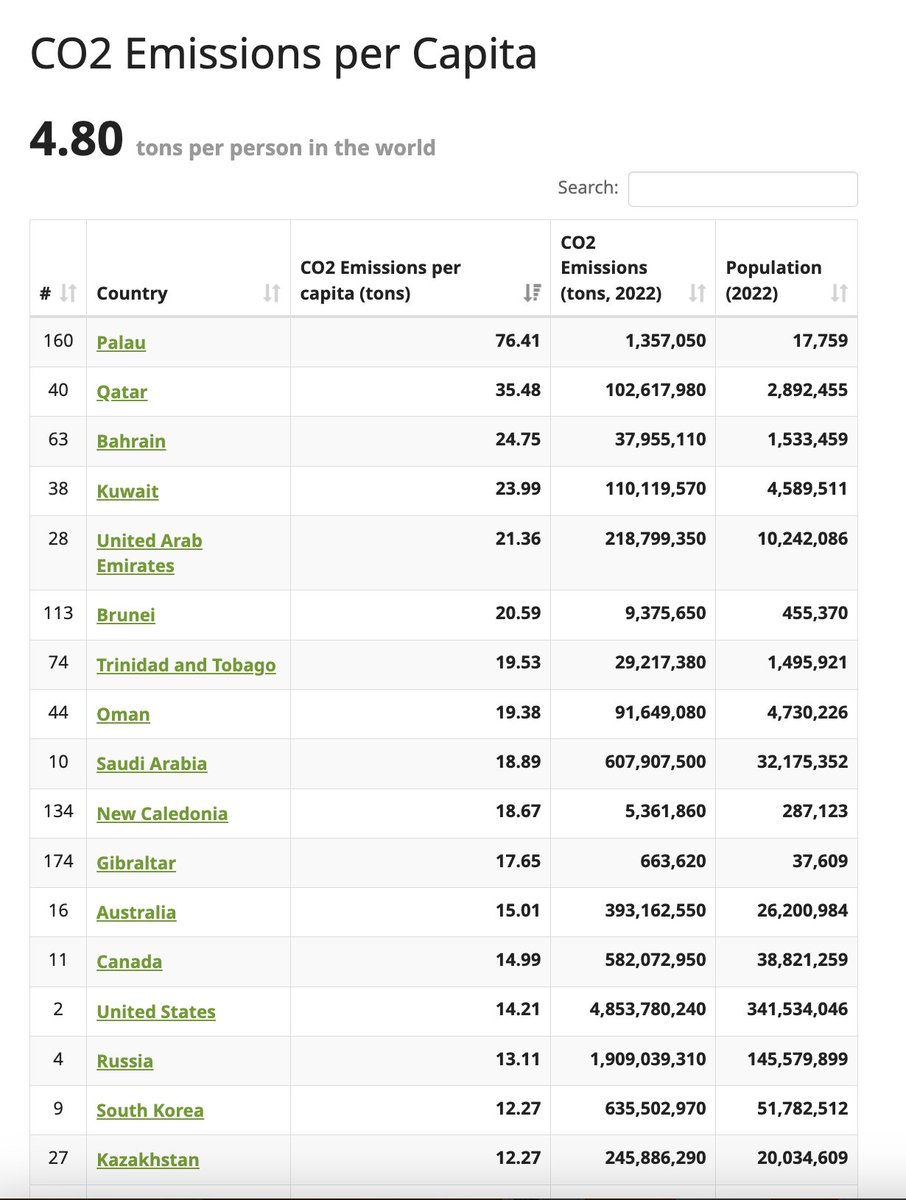Sort by Population 2022 arrows icon
This screenshot has width=906, height=1200.
[x=839, y=293]
